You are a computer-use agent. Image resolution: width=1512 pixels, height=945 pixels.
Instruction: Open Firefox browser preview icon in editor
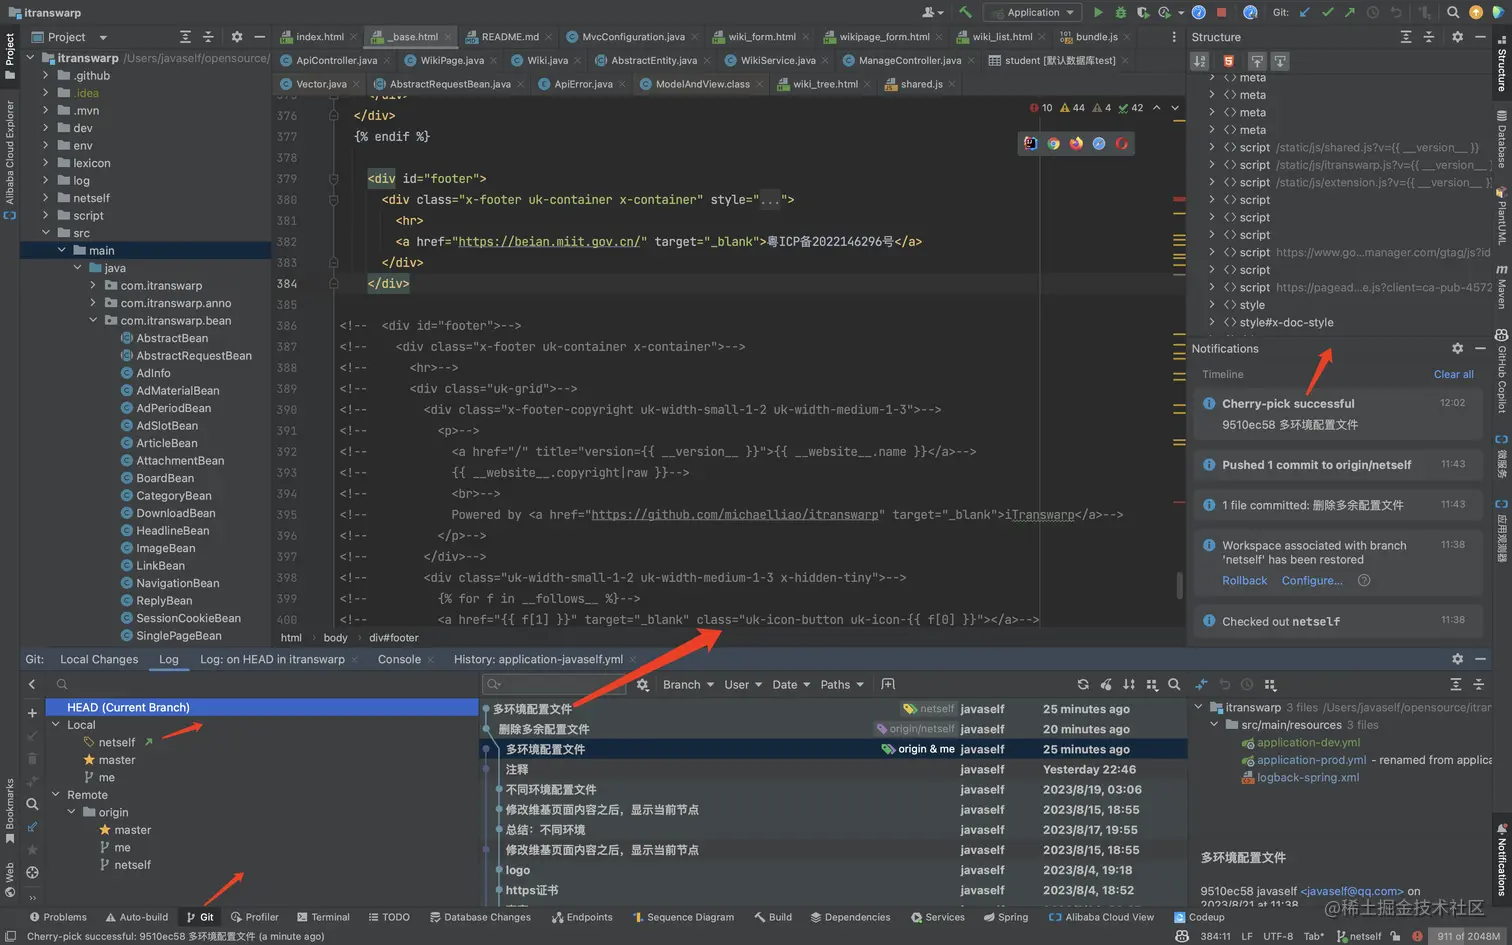1076,143
